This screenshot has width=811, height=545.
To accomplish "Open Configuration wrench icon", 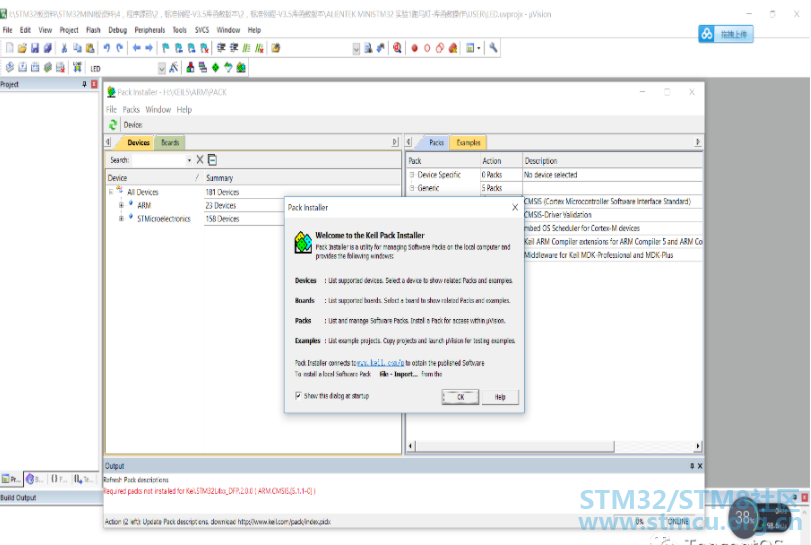I will pos(493,48).
